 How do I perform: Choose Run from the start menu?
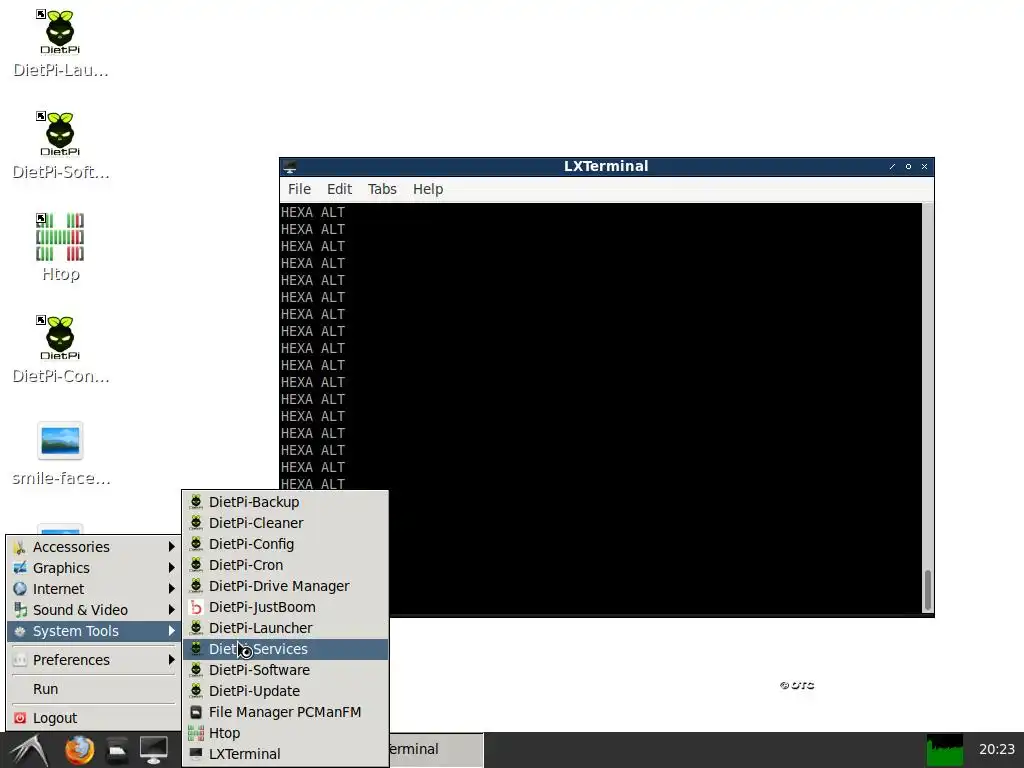point(94,688)
